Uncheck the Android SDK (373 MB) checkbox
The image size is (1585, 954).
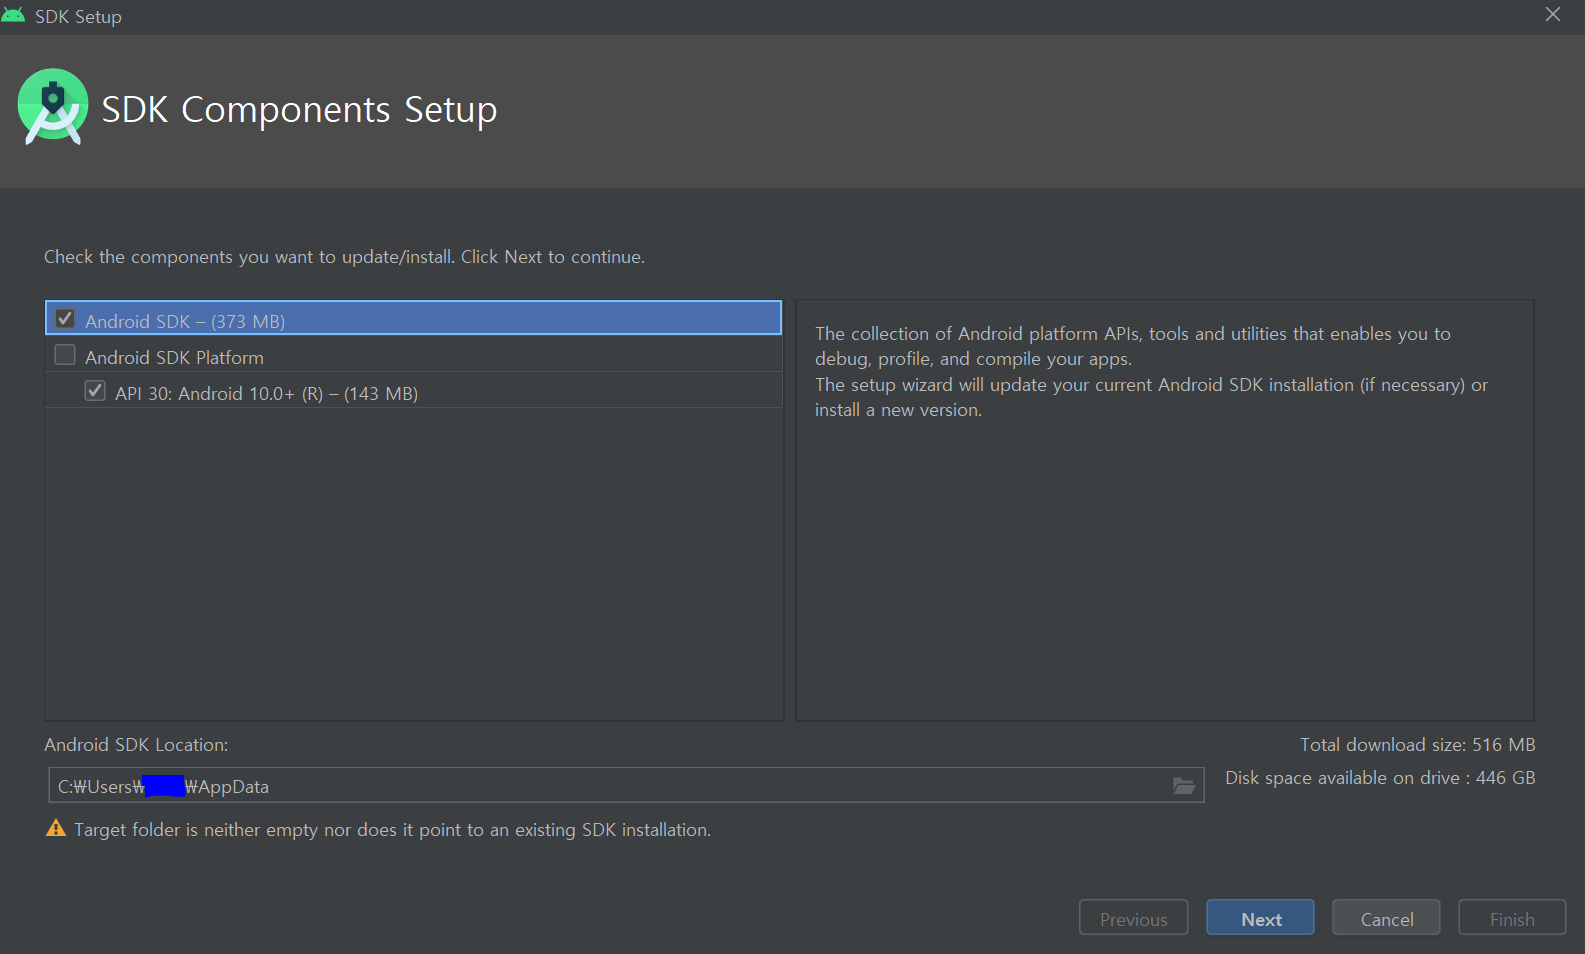pos(65,319)
